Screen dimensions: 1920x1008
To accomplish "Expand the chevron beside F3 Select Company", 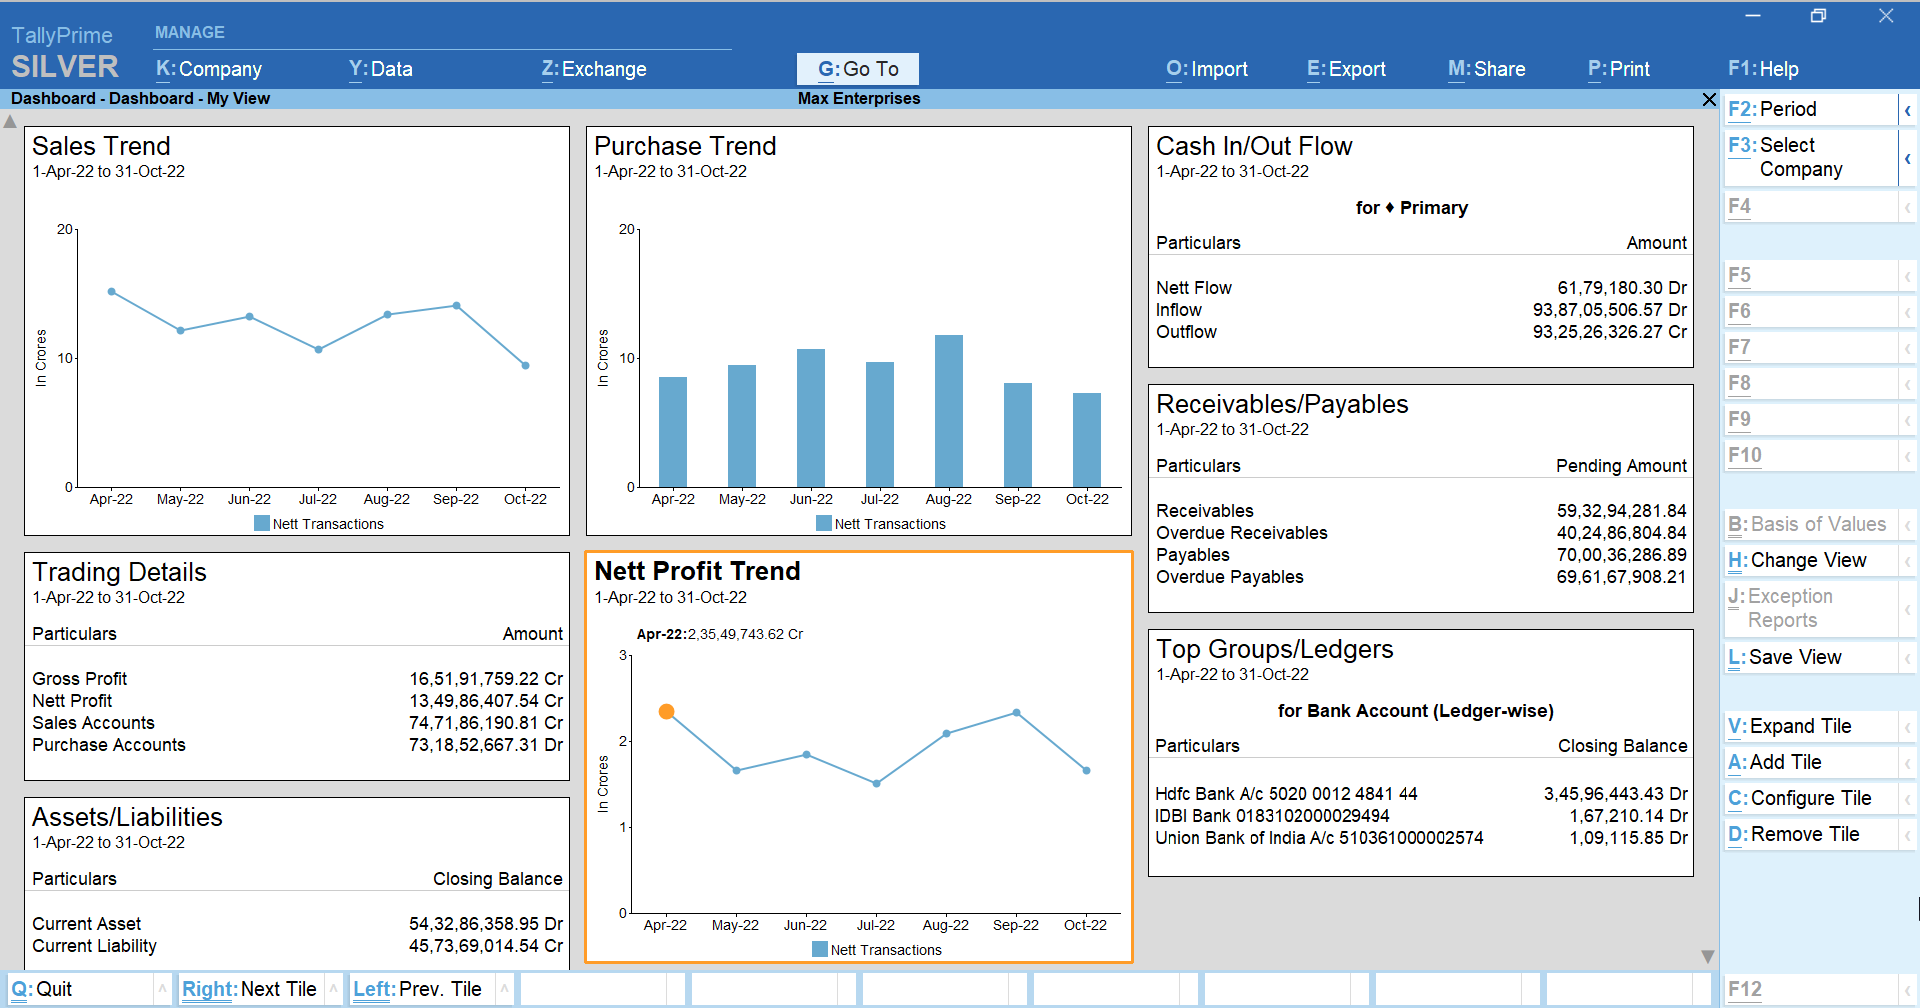I will point(1908,158).
